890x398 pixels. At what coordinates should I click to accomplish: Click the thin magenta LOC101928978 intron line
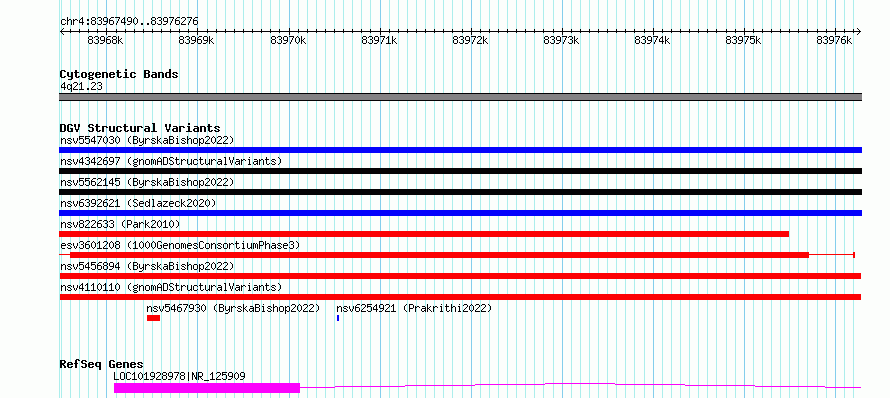pos(581,386)
